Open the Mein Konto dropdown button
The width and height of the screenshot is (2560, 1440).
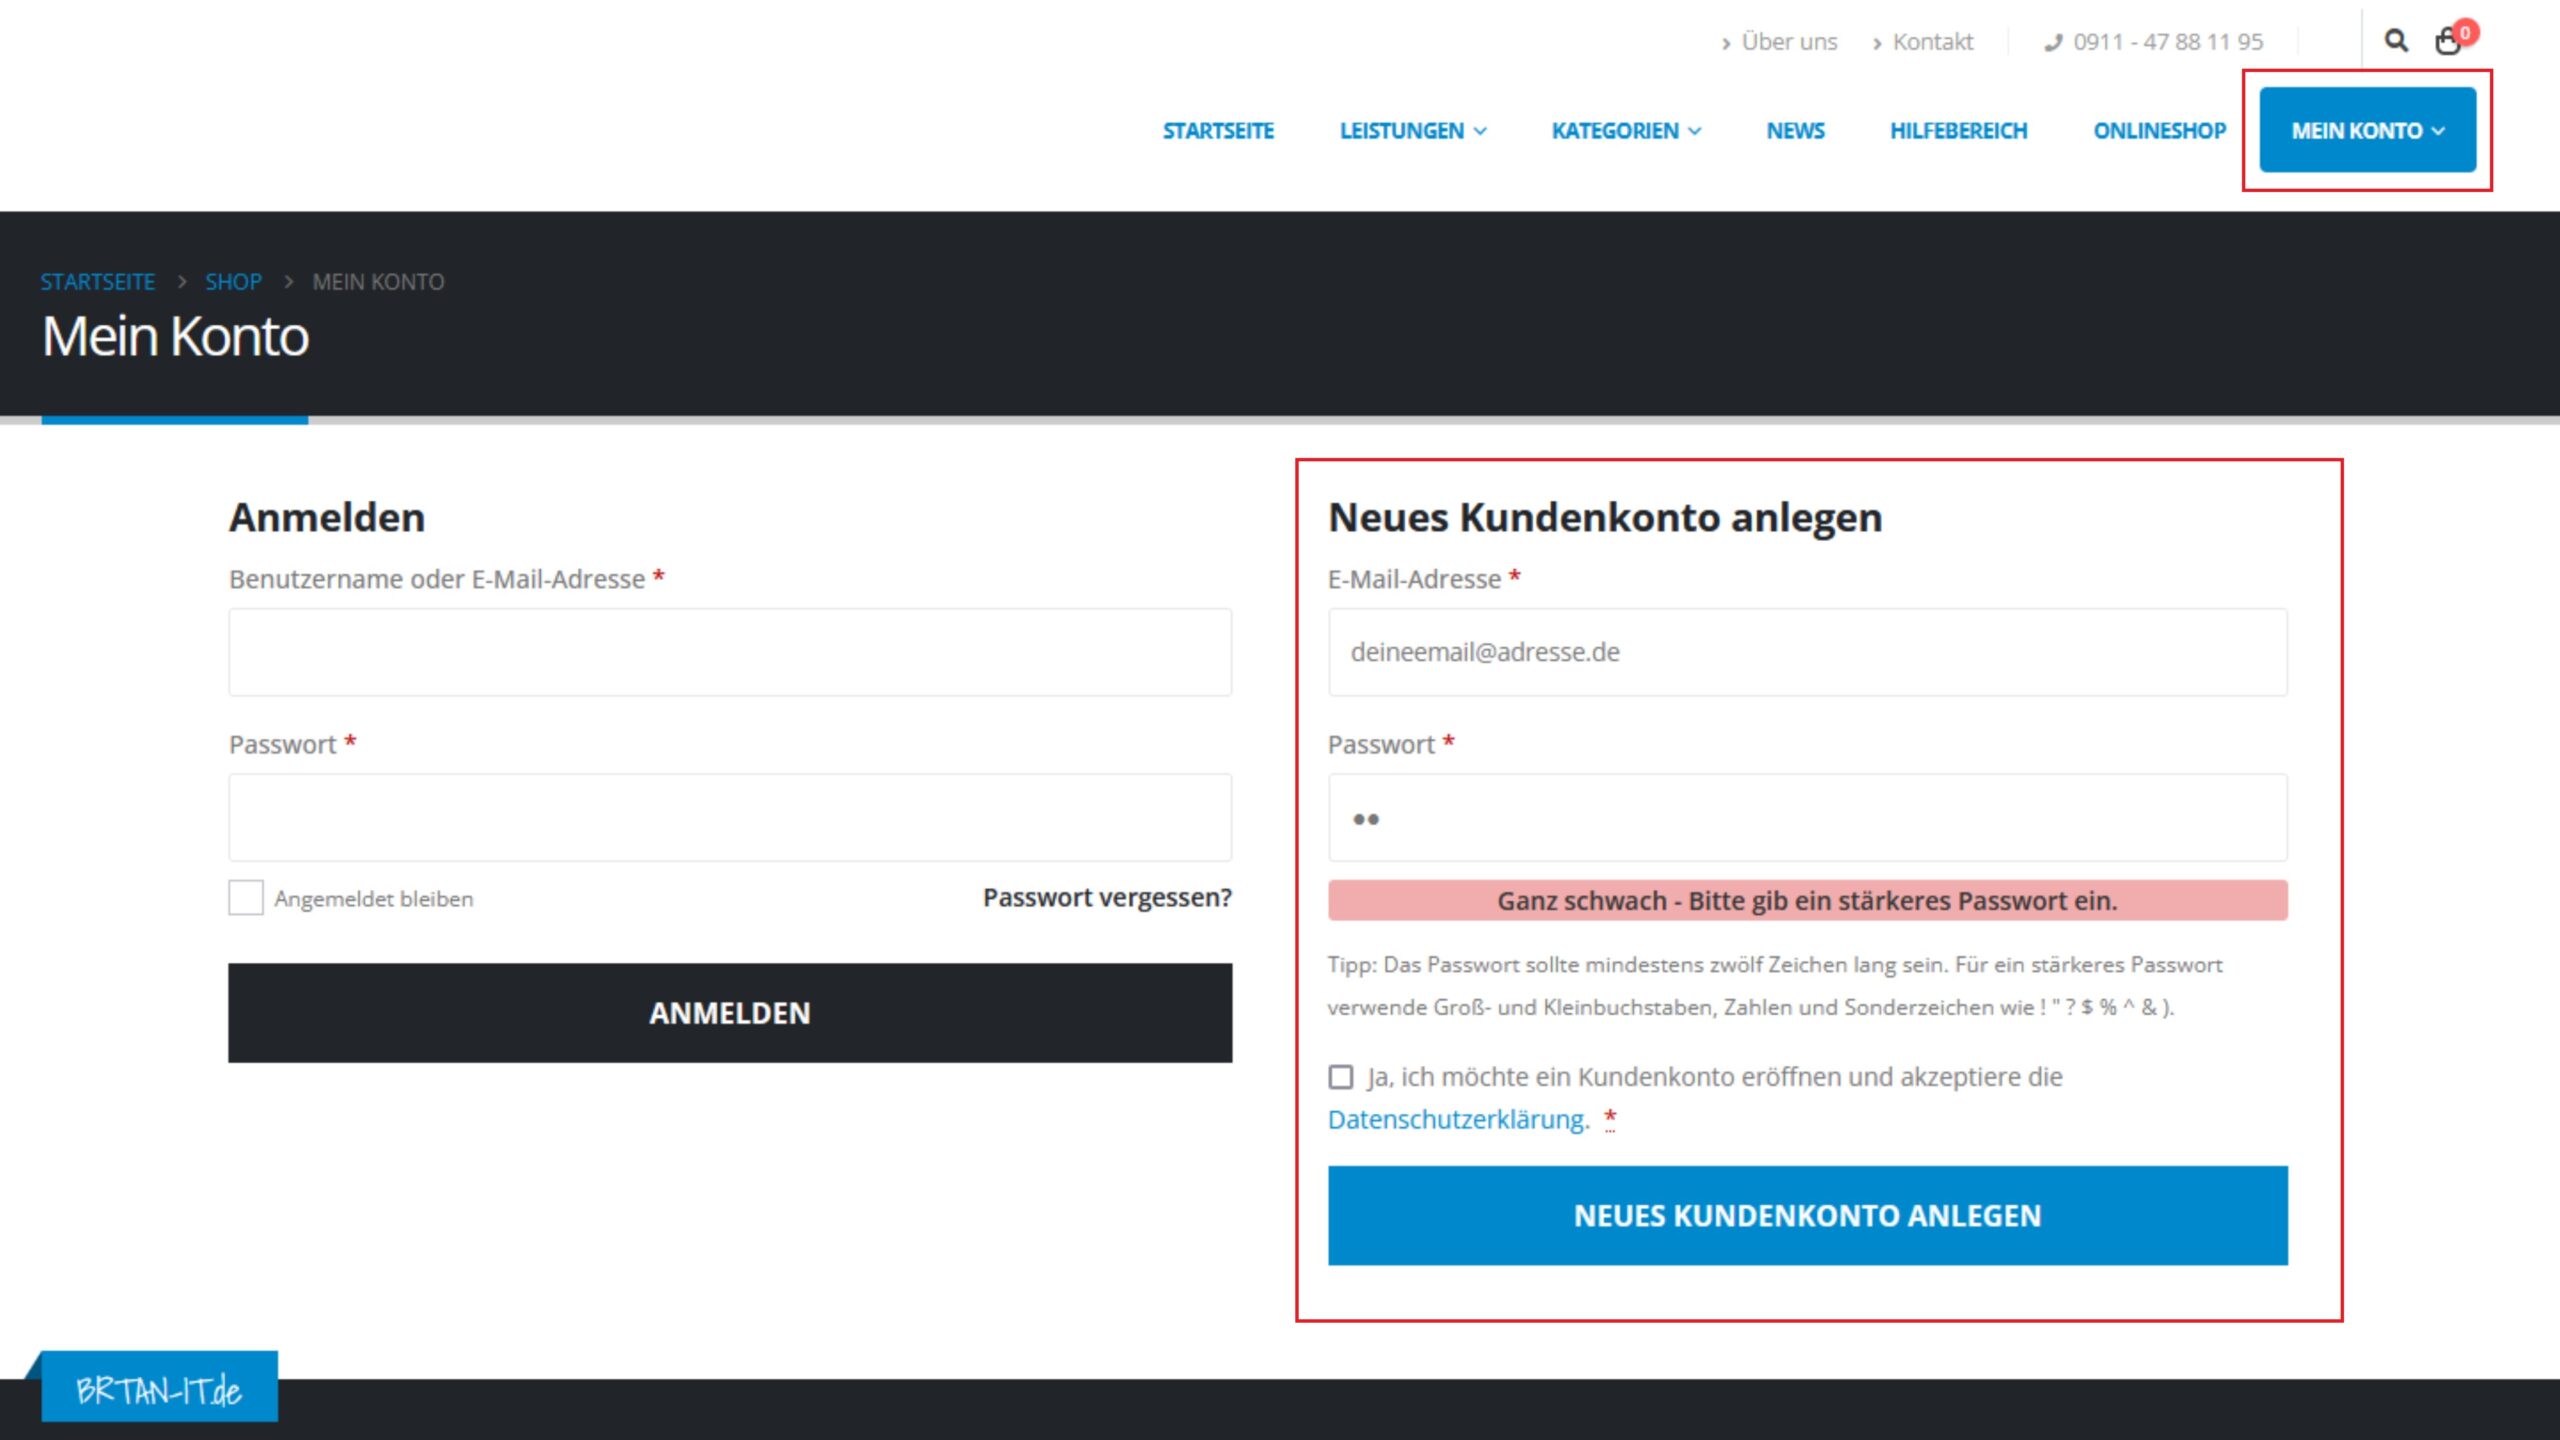(x=2367, y=131)
